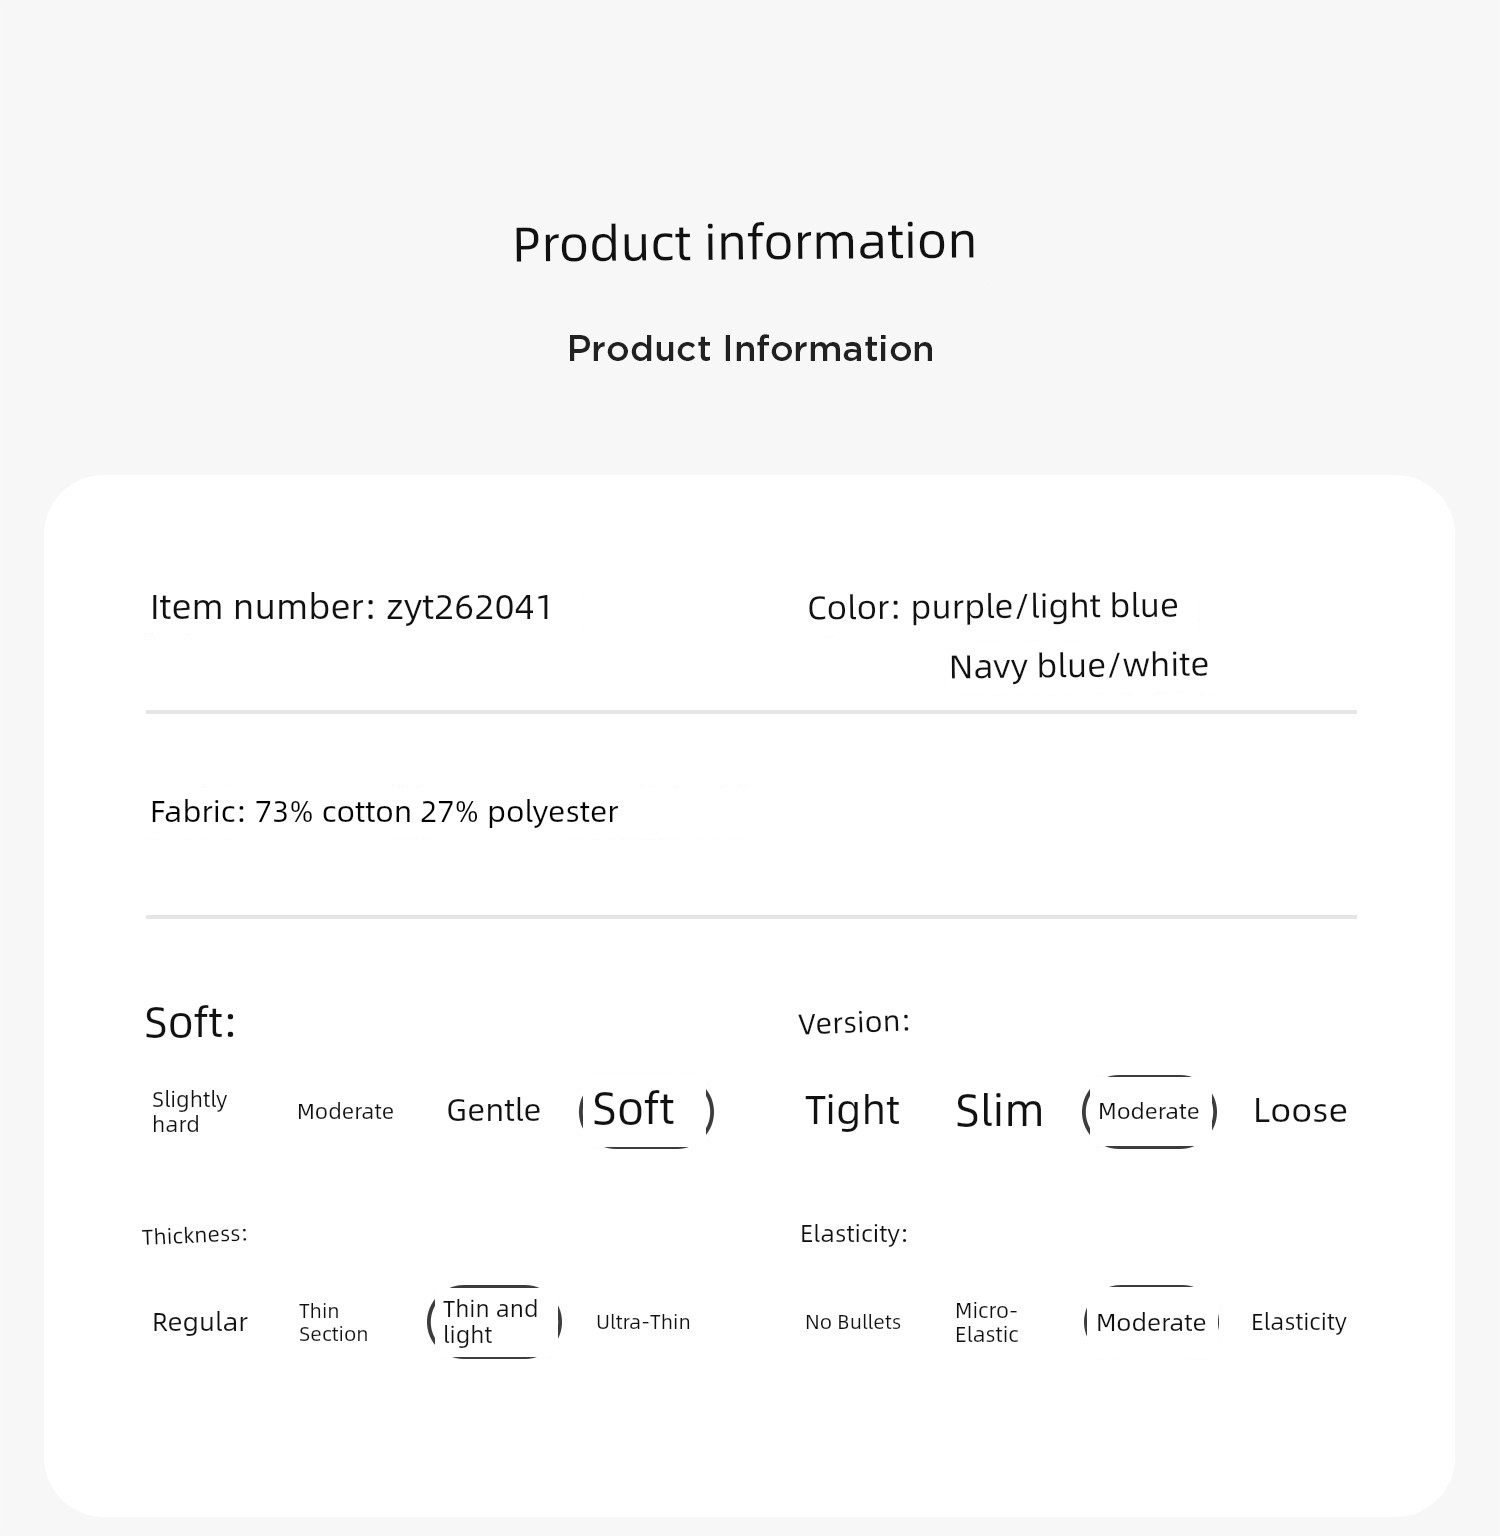Image resolution: width=1500 pixels, height=1536 pixels.
Task: Choose the 'Thin Section' thickness option
Action: (333, 1322)
